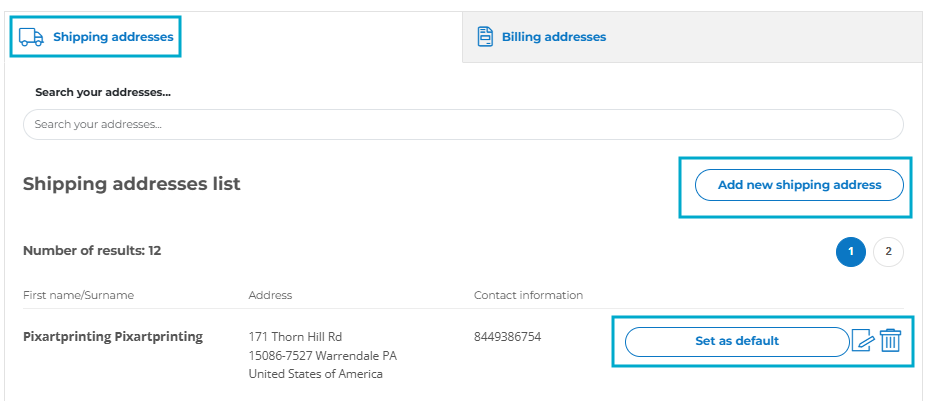
Task: Switch to the Shipping addresses tab label
Action: [114, 37]
